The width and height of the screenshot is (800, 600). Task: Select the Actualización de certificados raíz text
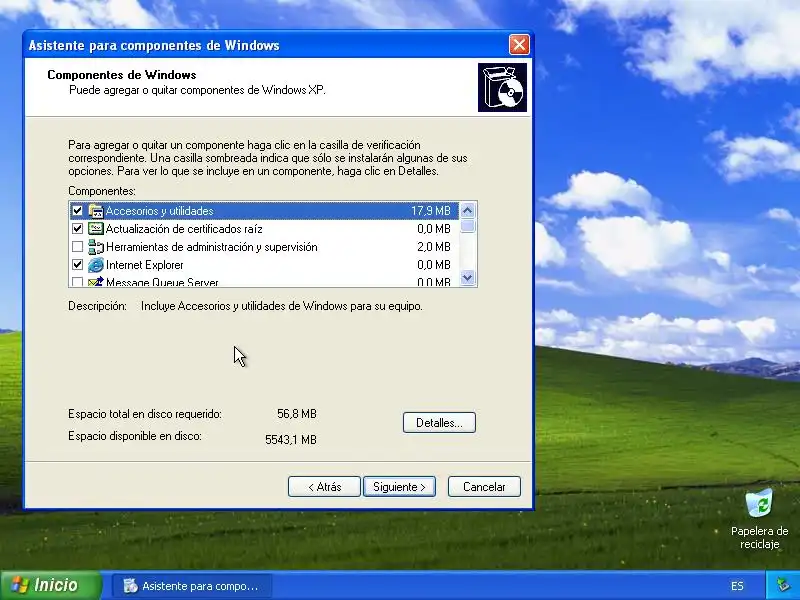point(184,229)
